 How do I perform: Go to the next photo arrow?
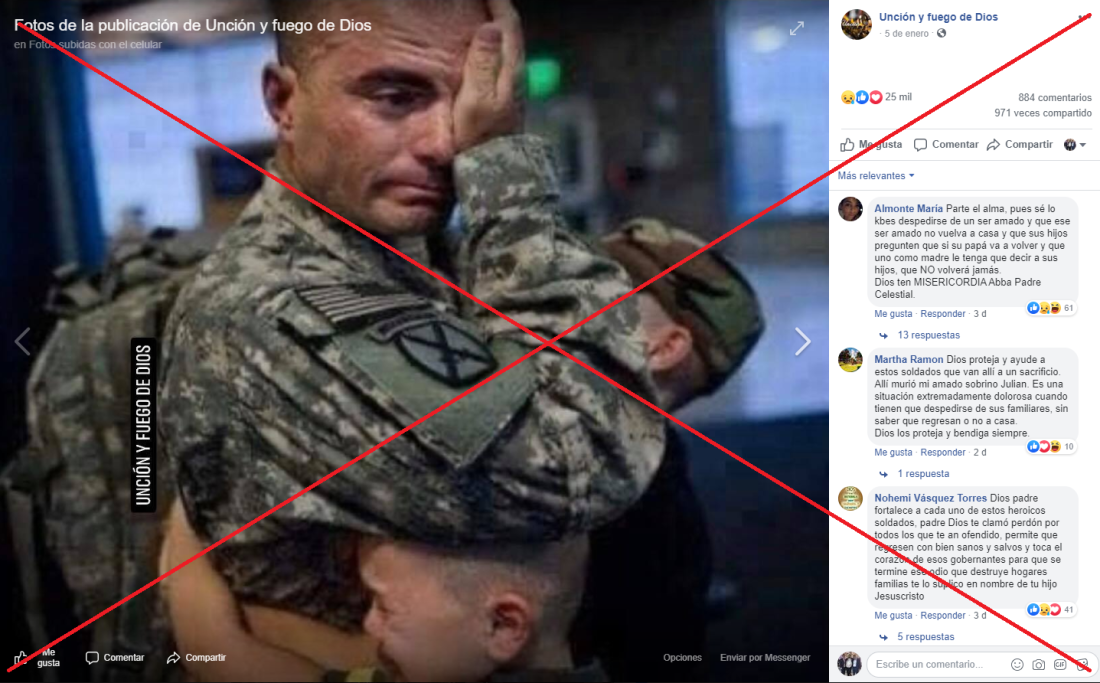point(803,342)
